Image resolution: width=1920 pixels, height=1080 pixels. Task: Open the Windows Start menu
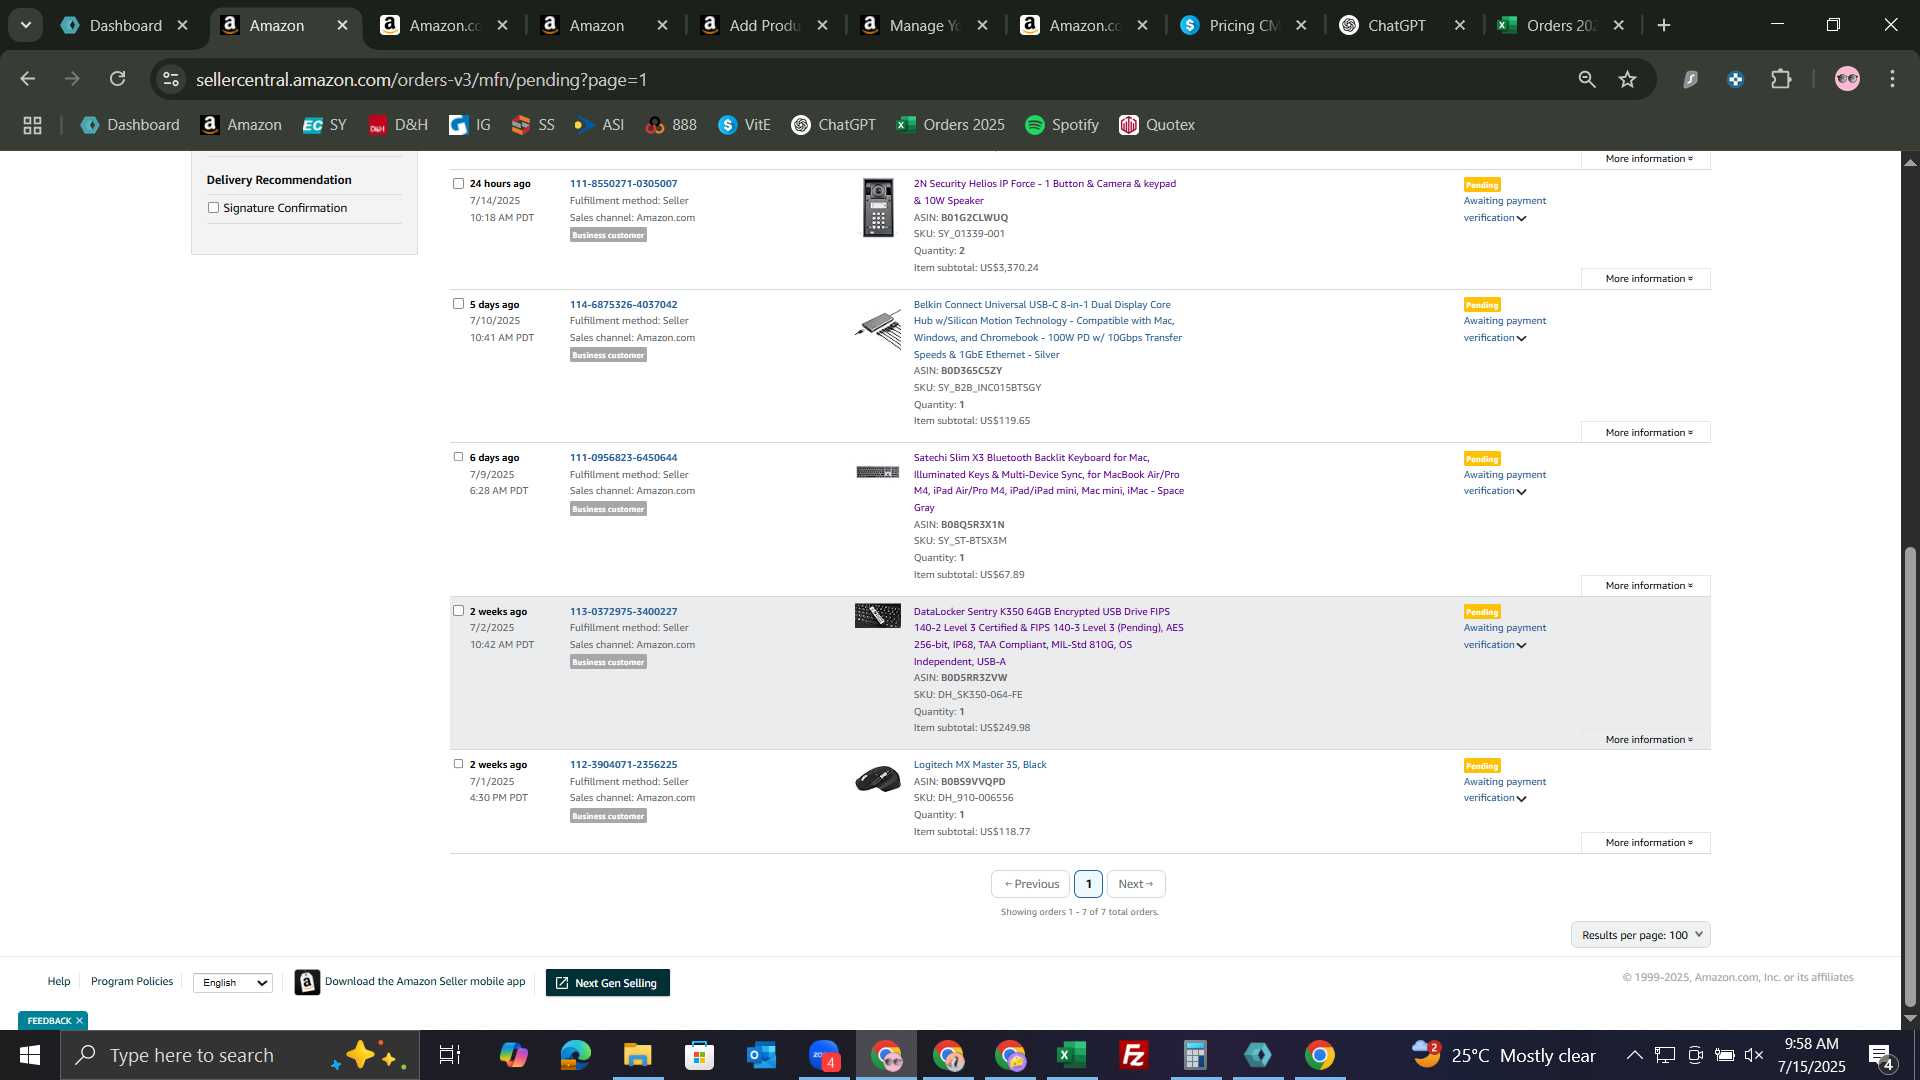tap(29, 1055)
